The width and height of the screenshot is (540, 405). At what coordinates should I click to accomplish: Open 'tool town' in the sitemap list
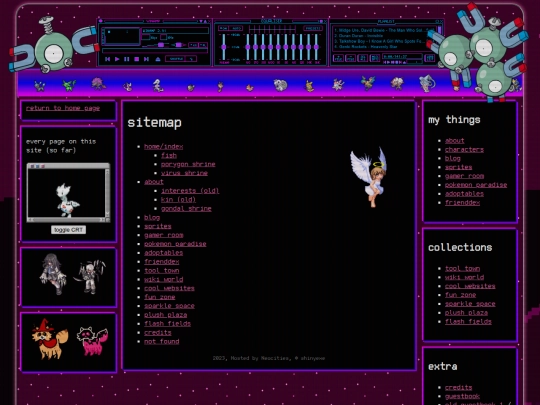(x=162, y=270)
